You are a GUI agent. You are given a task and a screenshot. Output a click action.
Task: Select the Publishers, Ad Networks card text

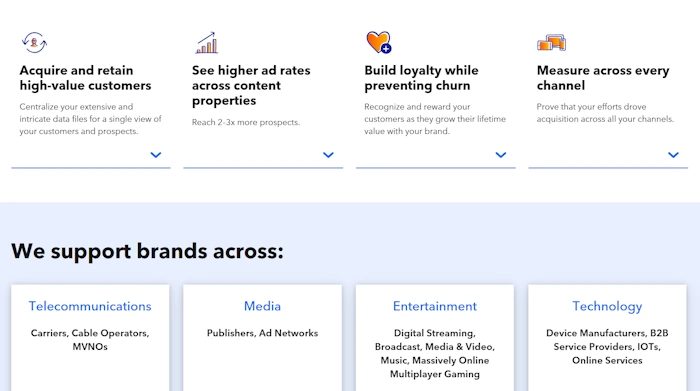click(x=262, y=333)
